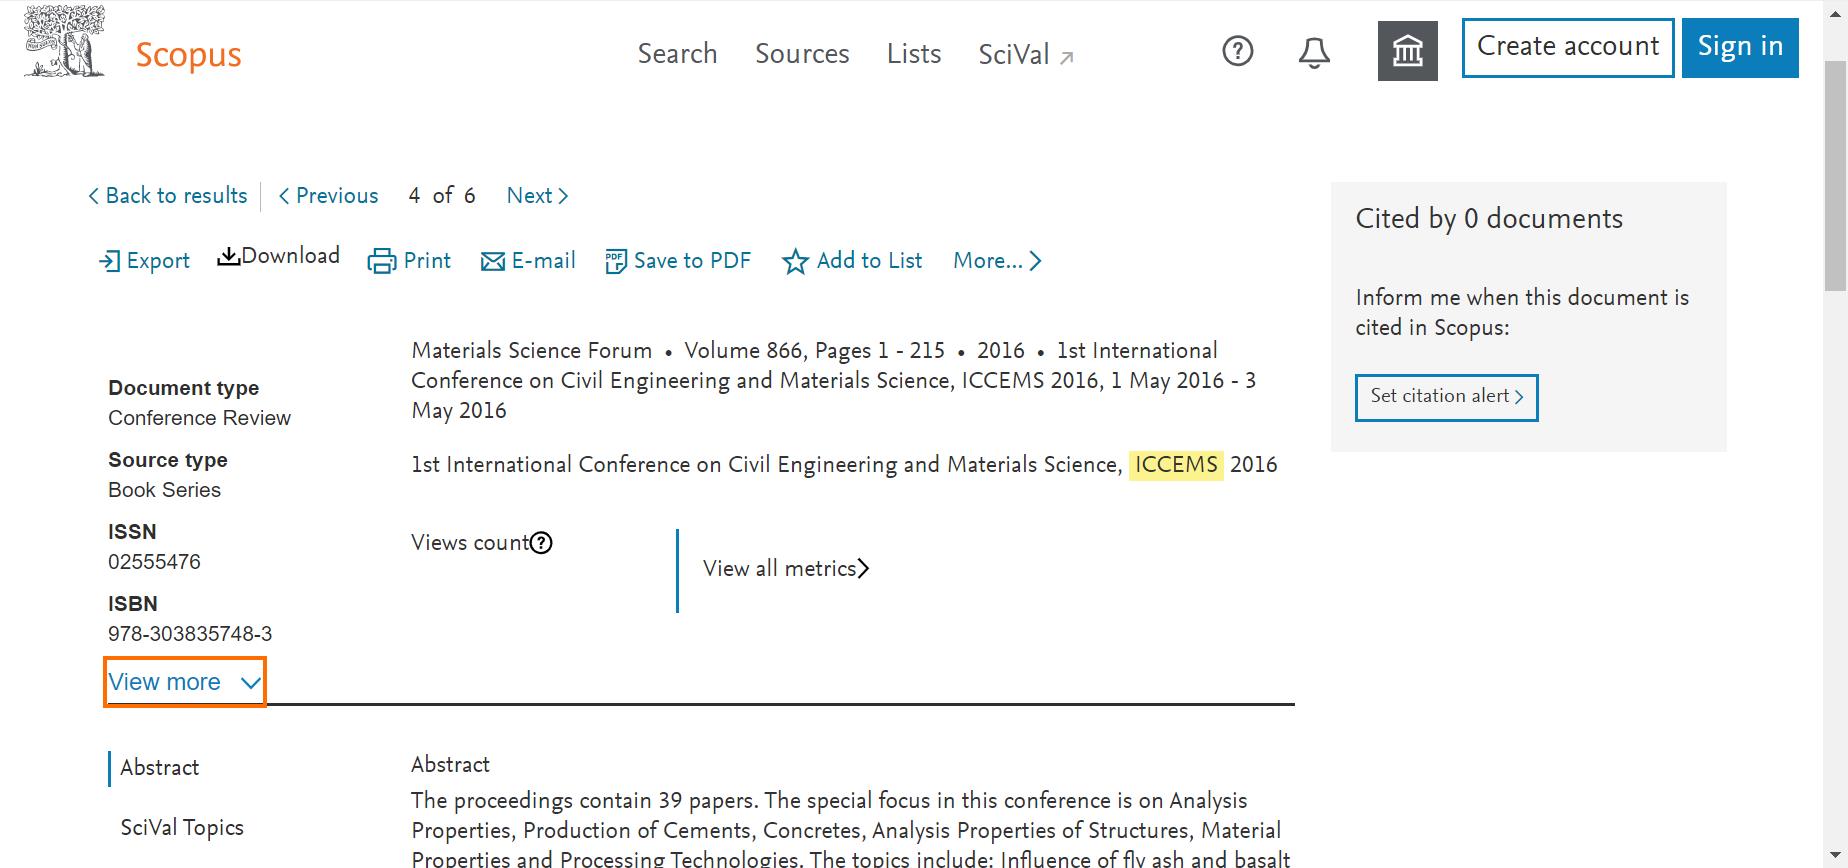
Task: Click the Set citation alert button
Action: coord(1446,397)
